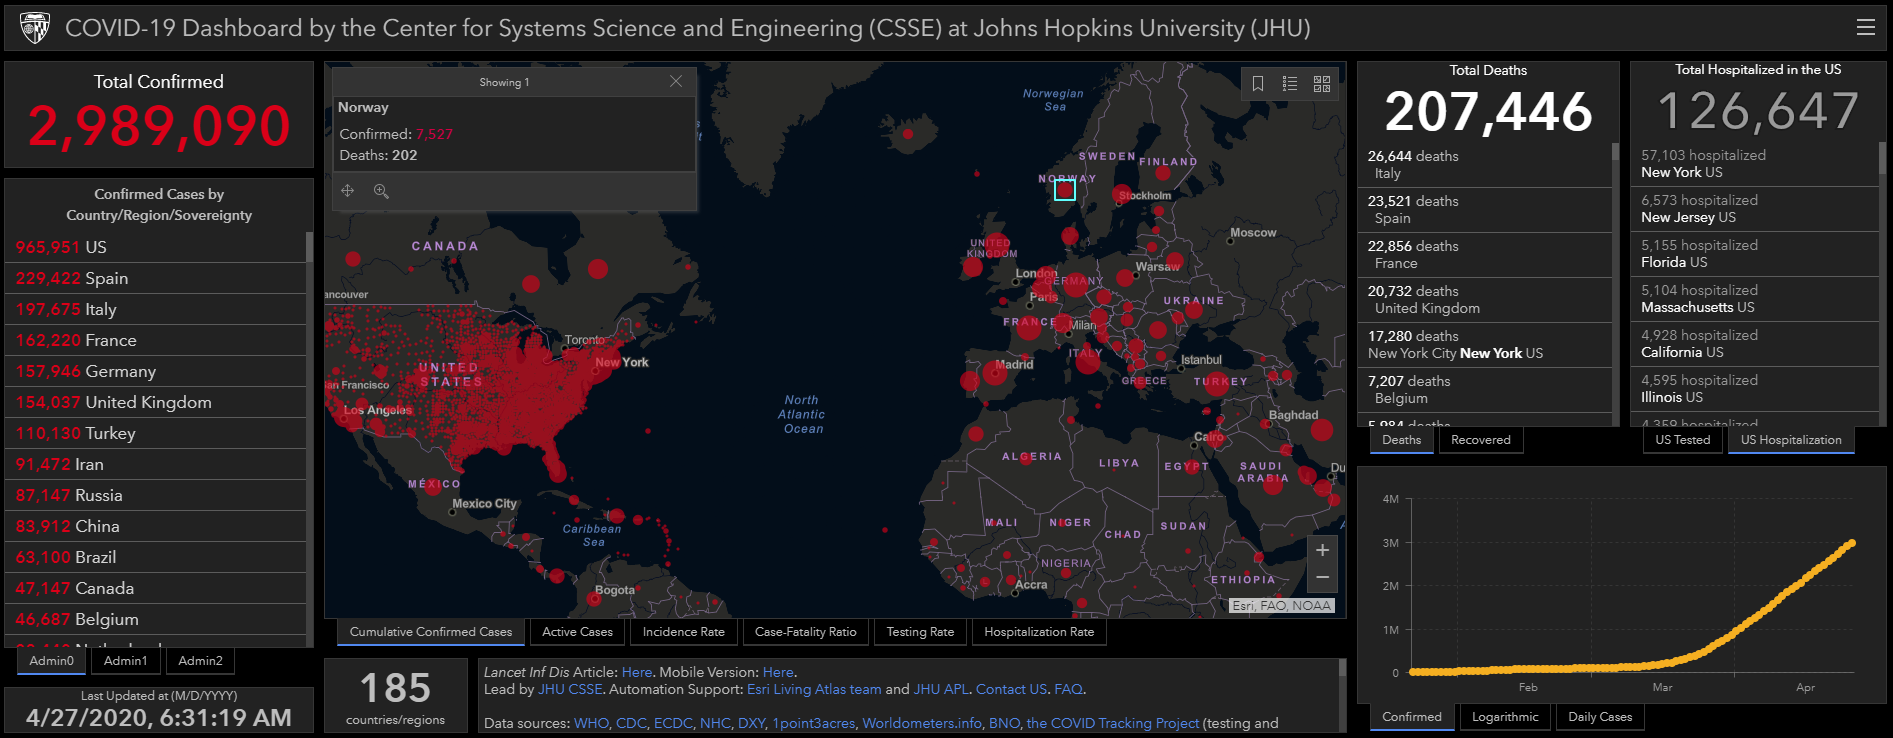Open the map legend list icon
The height and width of the screenshot is (738, 1893).
[x=1290, y=84]
